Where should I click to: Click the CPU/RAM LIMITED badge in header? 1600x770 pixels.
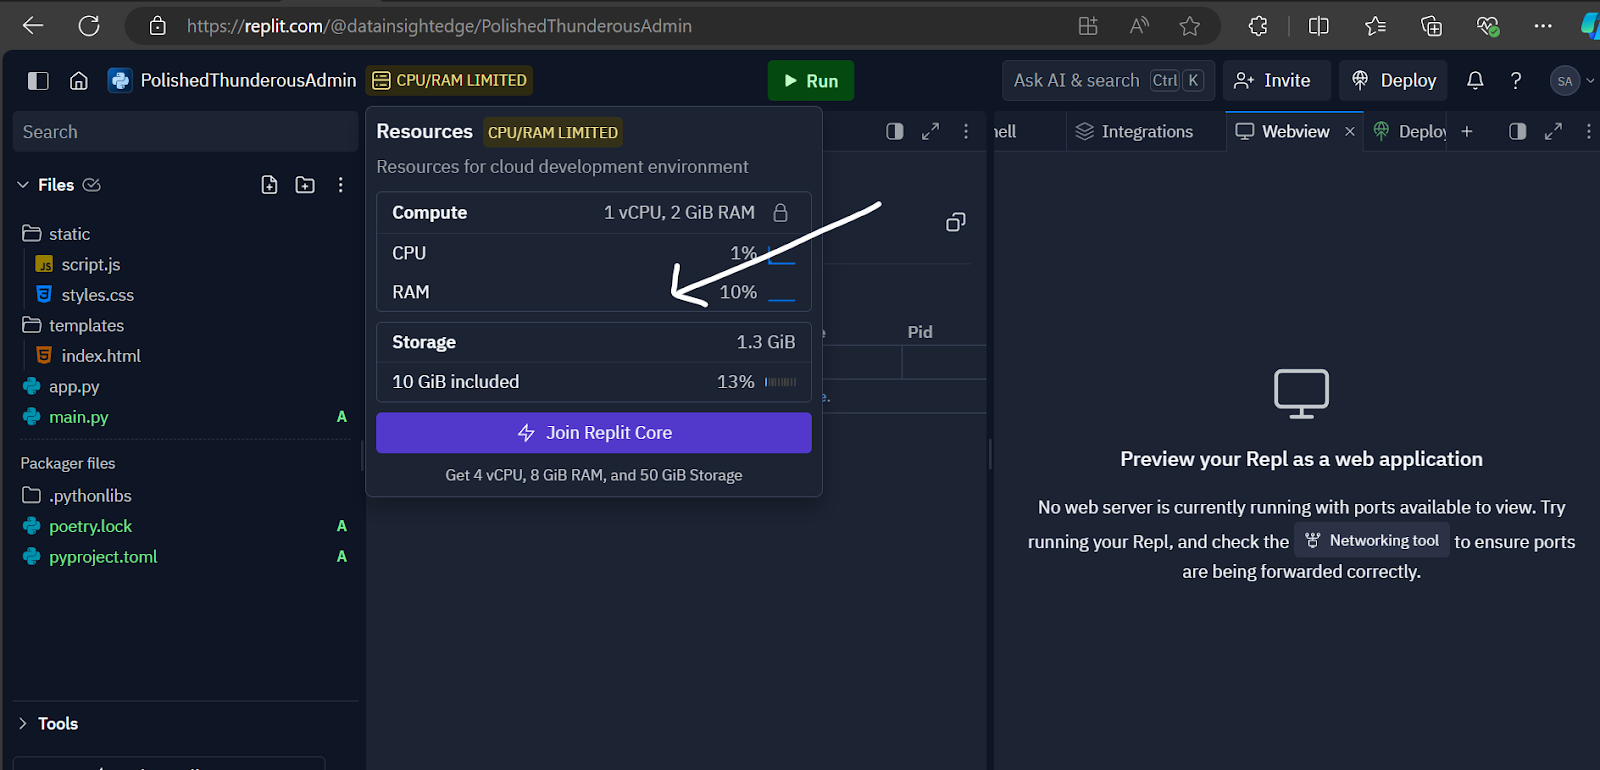tap(450, 80)
